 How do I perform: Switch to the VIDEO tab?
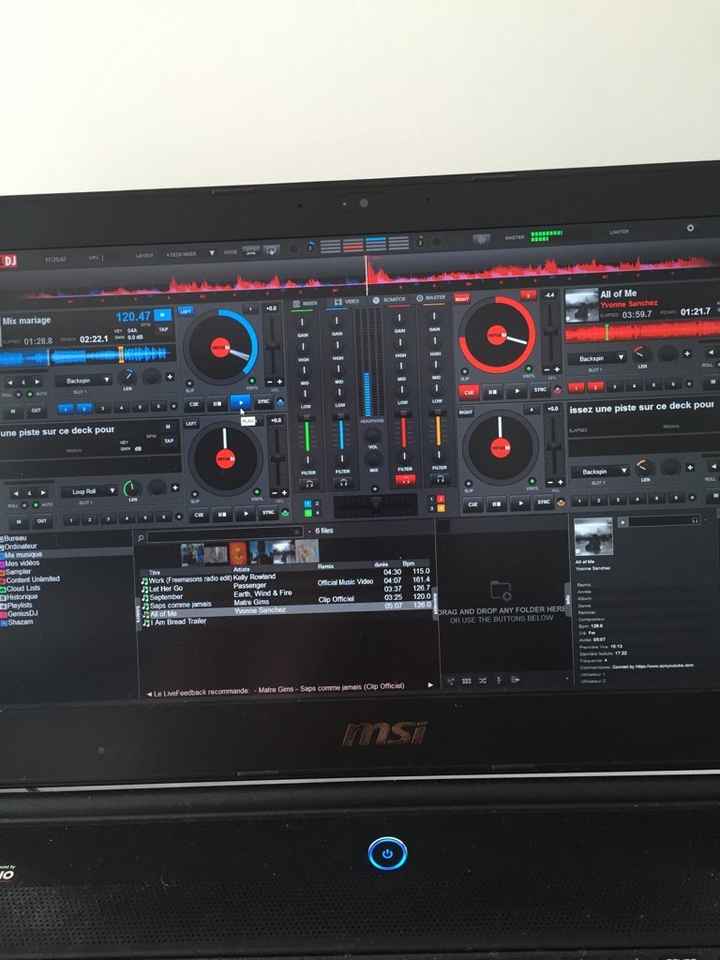pyautogui.click(x=346, y=302)
